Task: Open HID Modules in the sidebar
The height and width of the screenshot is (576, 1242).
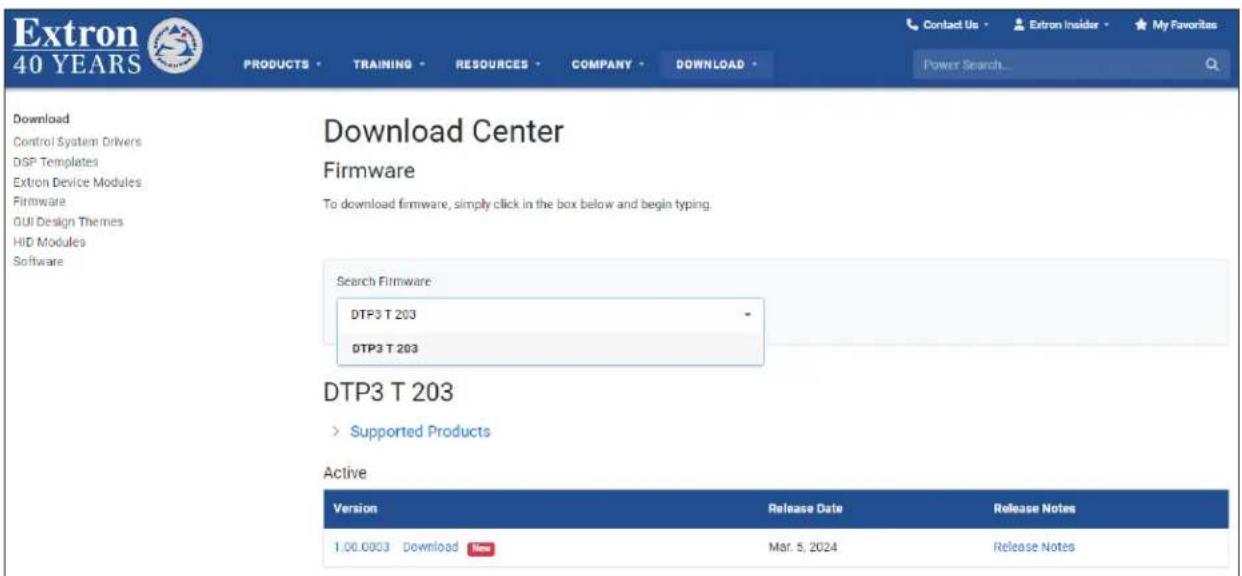Action: point(49,241)
